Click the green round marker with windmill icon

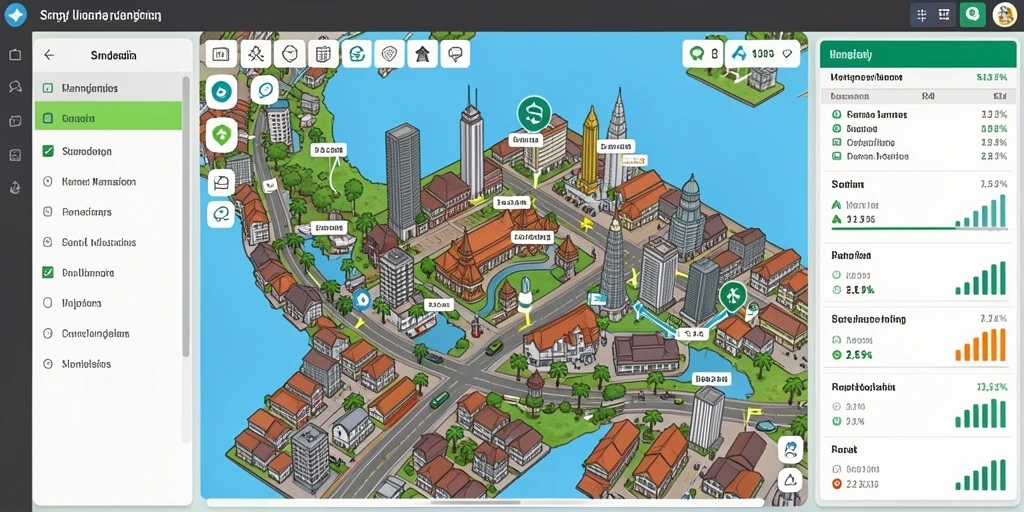(x=733, y=297)
